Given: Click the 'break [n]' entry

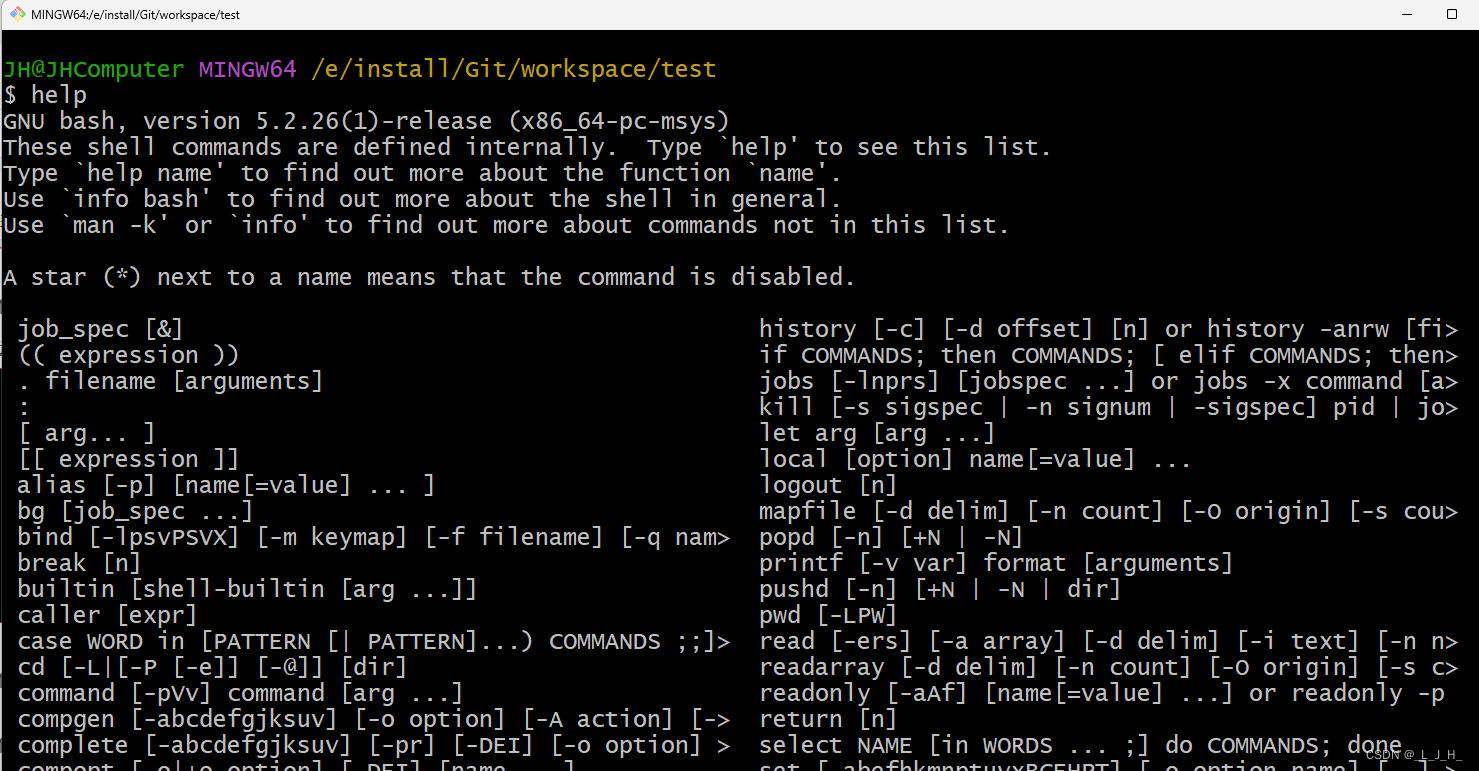Looking at the screenshot, I should (x=79, y=563).
